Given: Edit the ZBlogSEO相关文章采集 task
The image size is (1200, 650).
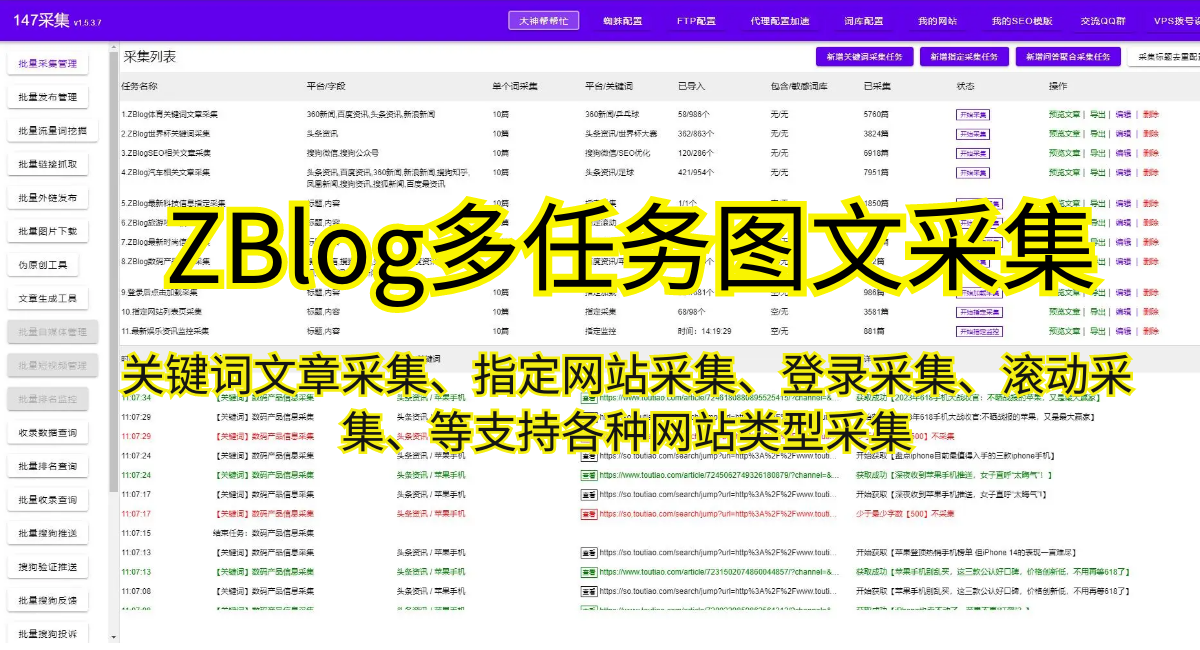Looking at the screenshot, I should (1123, 154).
